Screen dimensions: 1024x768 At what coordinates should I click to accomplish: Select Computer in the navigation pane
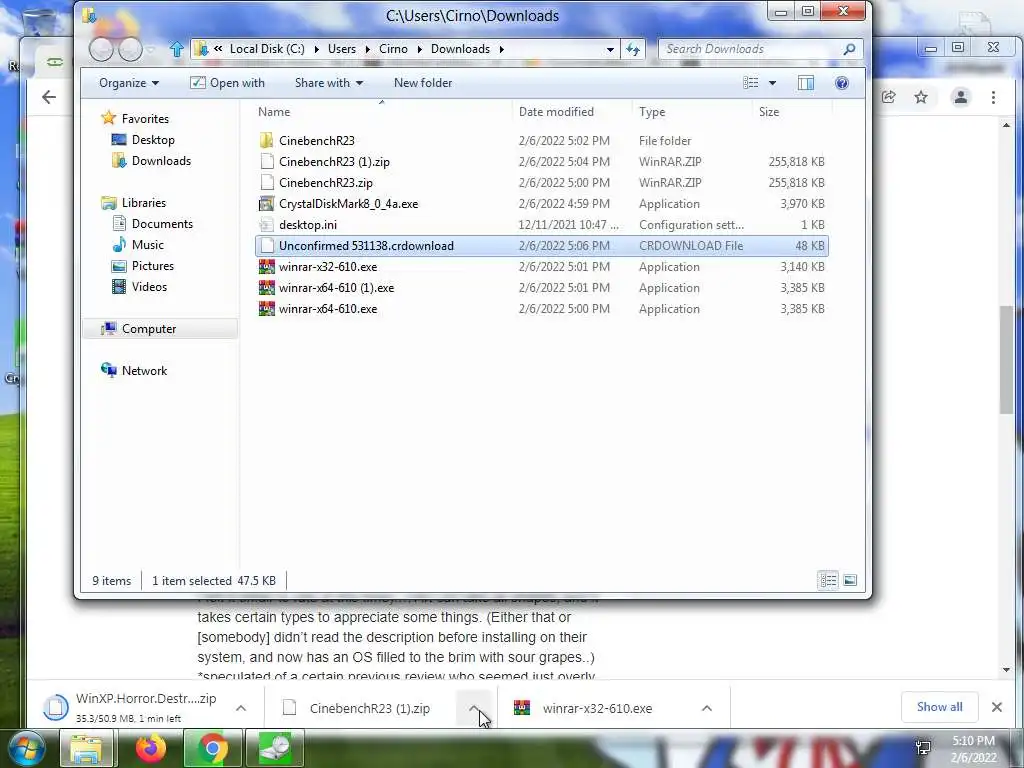[x=149, y=328]
